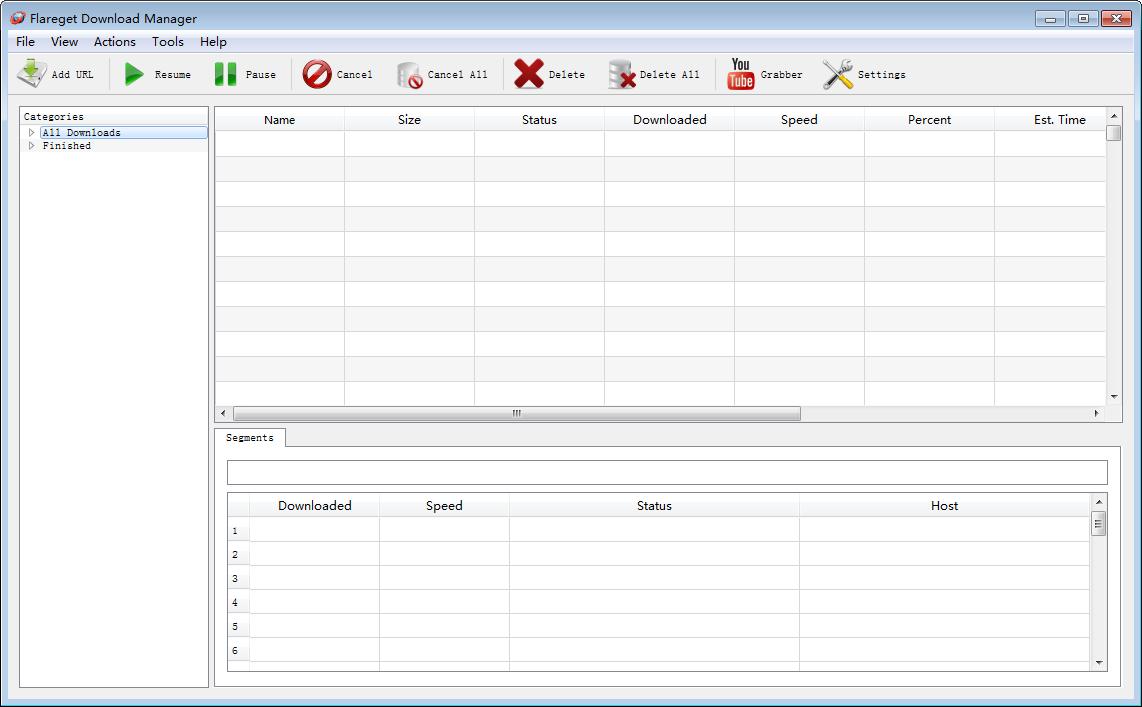Maximize the Flareget window
This screenshot has height=707, width=1142.
[1083, 19]
